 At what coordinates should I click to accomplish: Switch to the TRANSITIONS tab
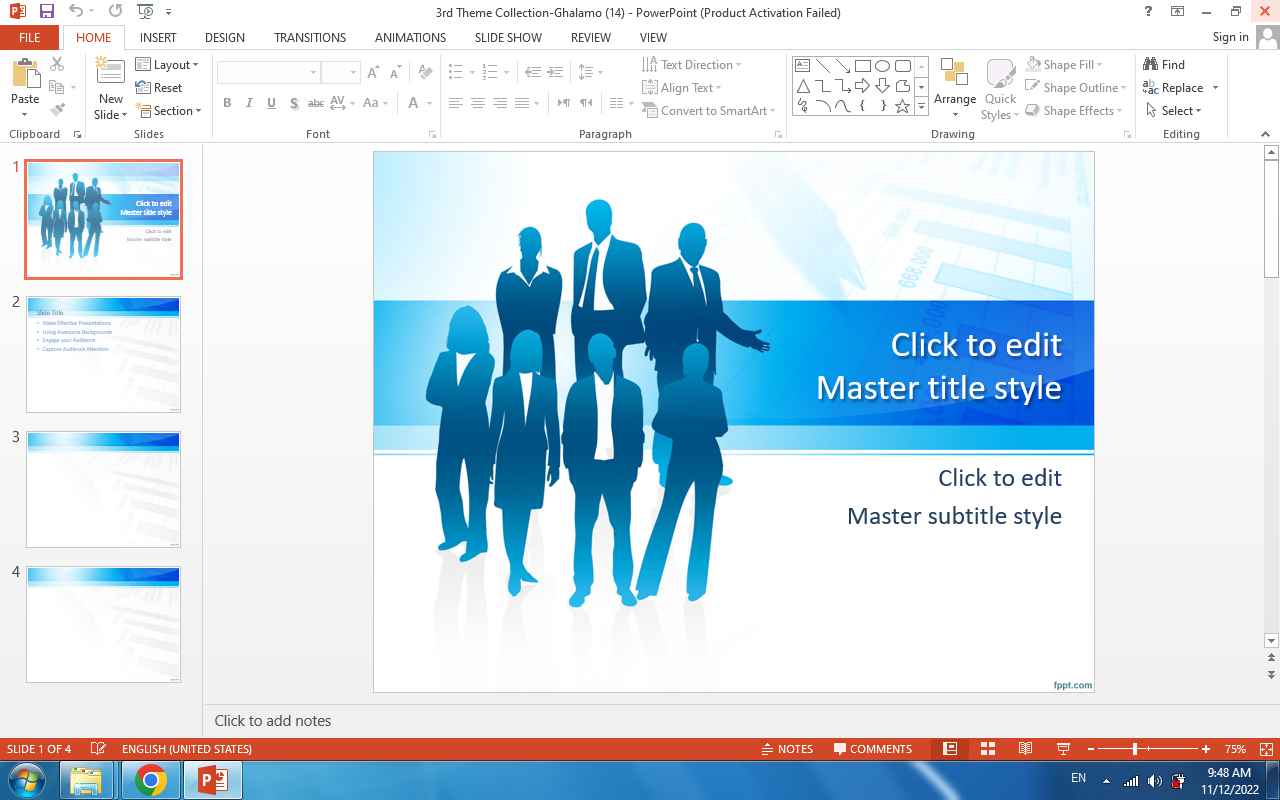click(x=310, y=37)
